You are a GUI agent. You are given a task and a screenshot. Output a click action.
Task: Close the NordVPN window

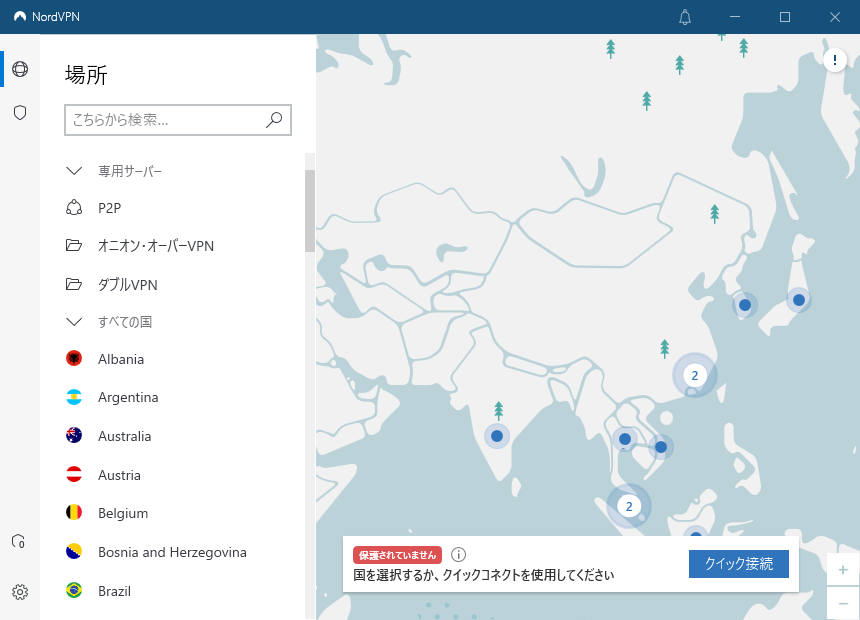[x=835, y=17]
